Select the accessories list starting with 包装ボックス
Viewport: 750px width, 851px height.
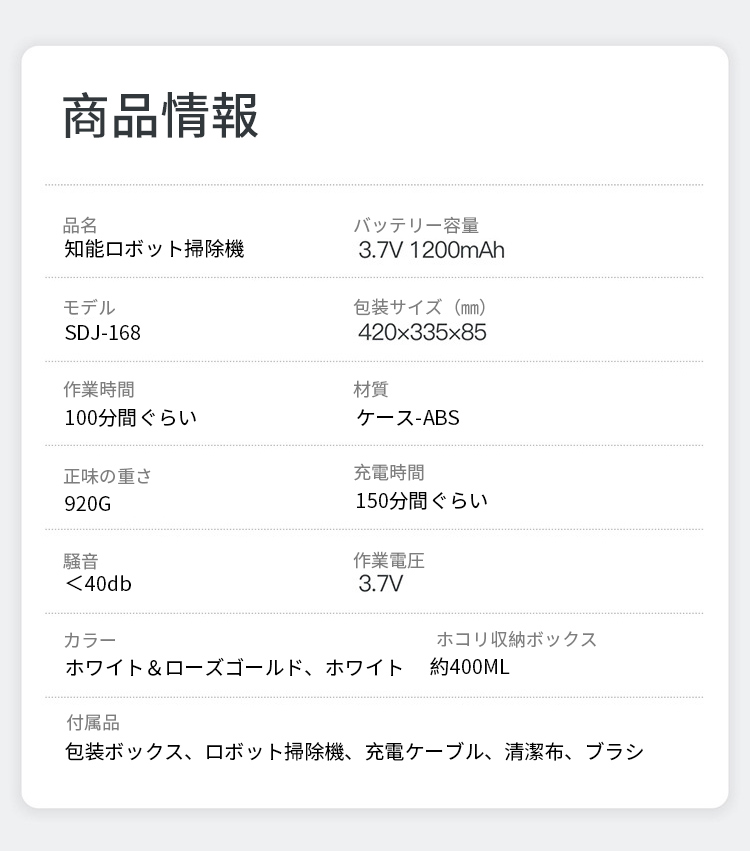pyautogui.click(x=354, y=752)
